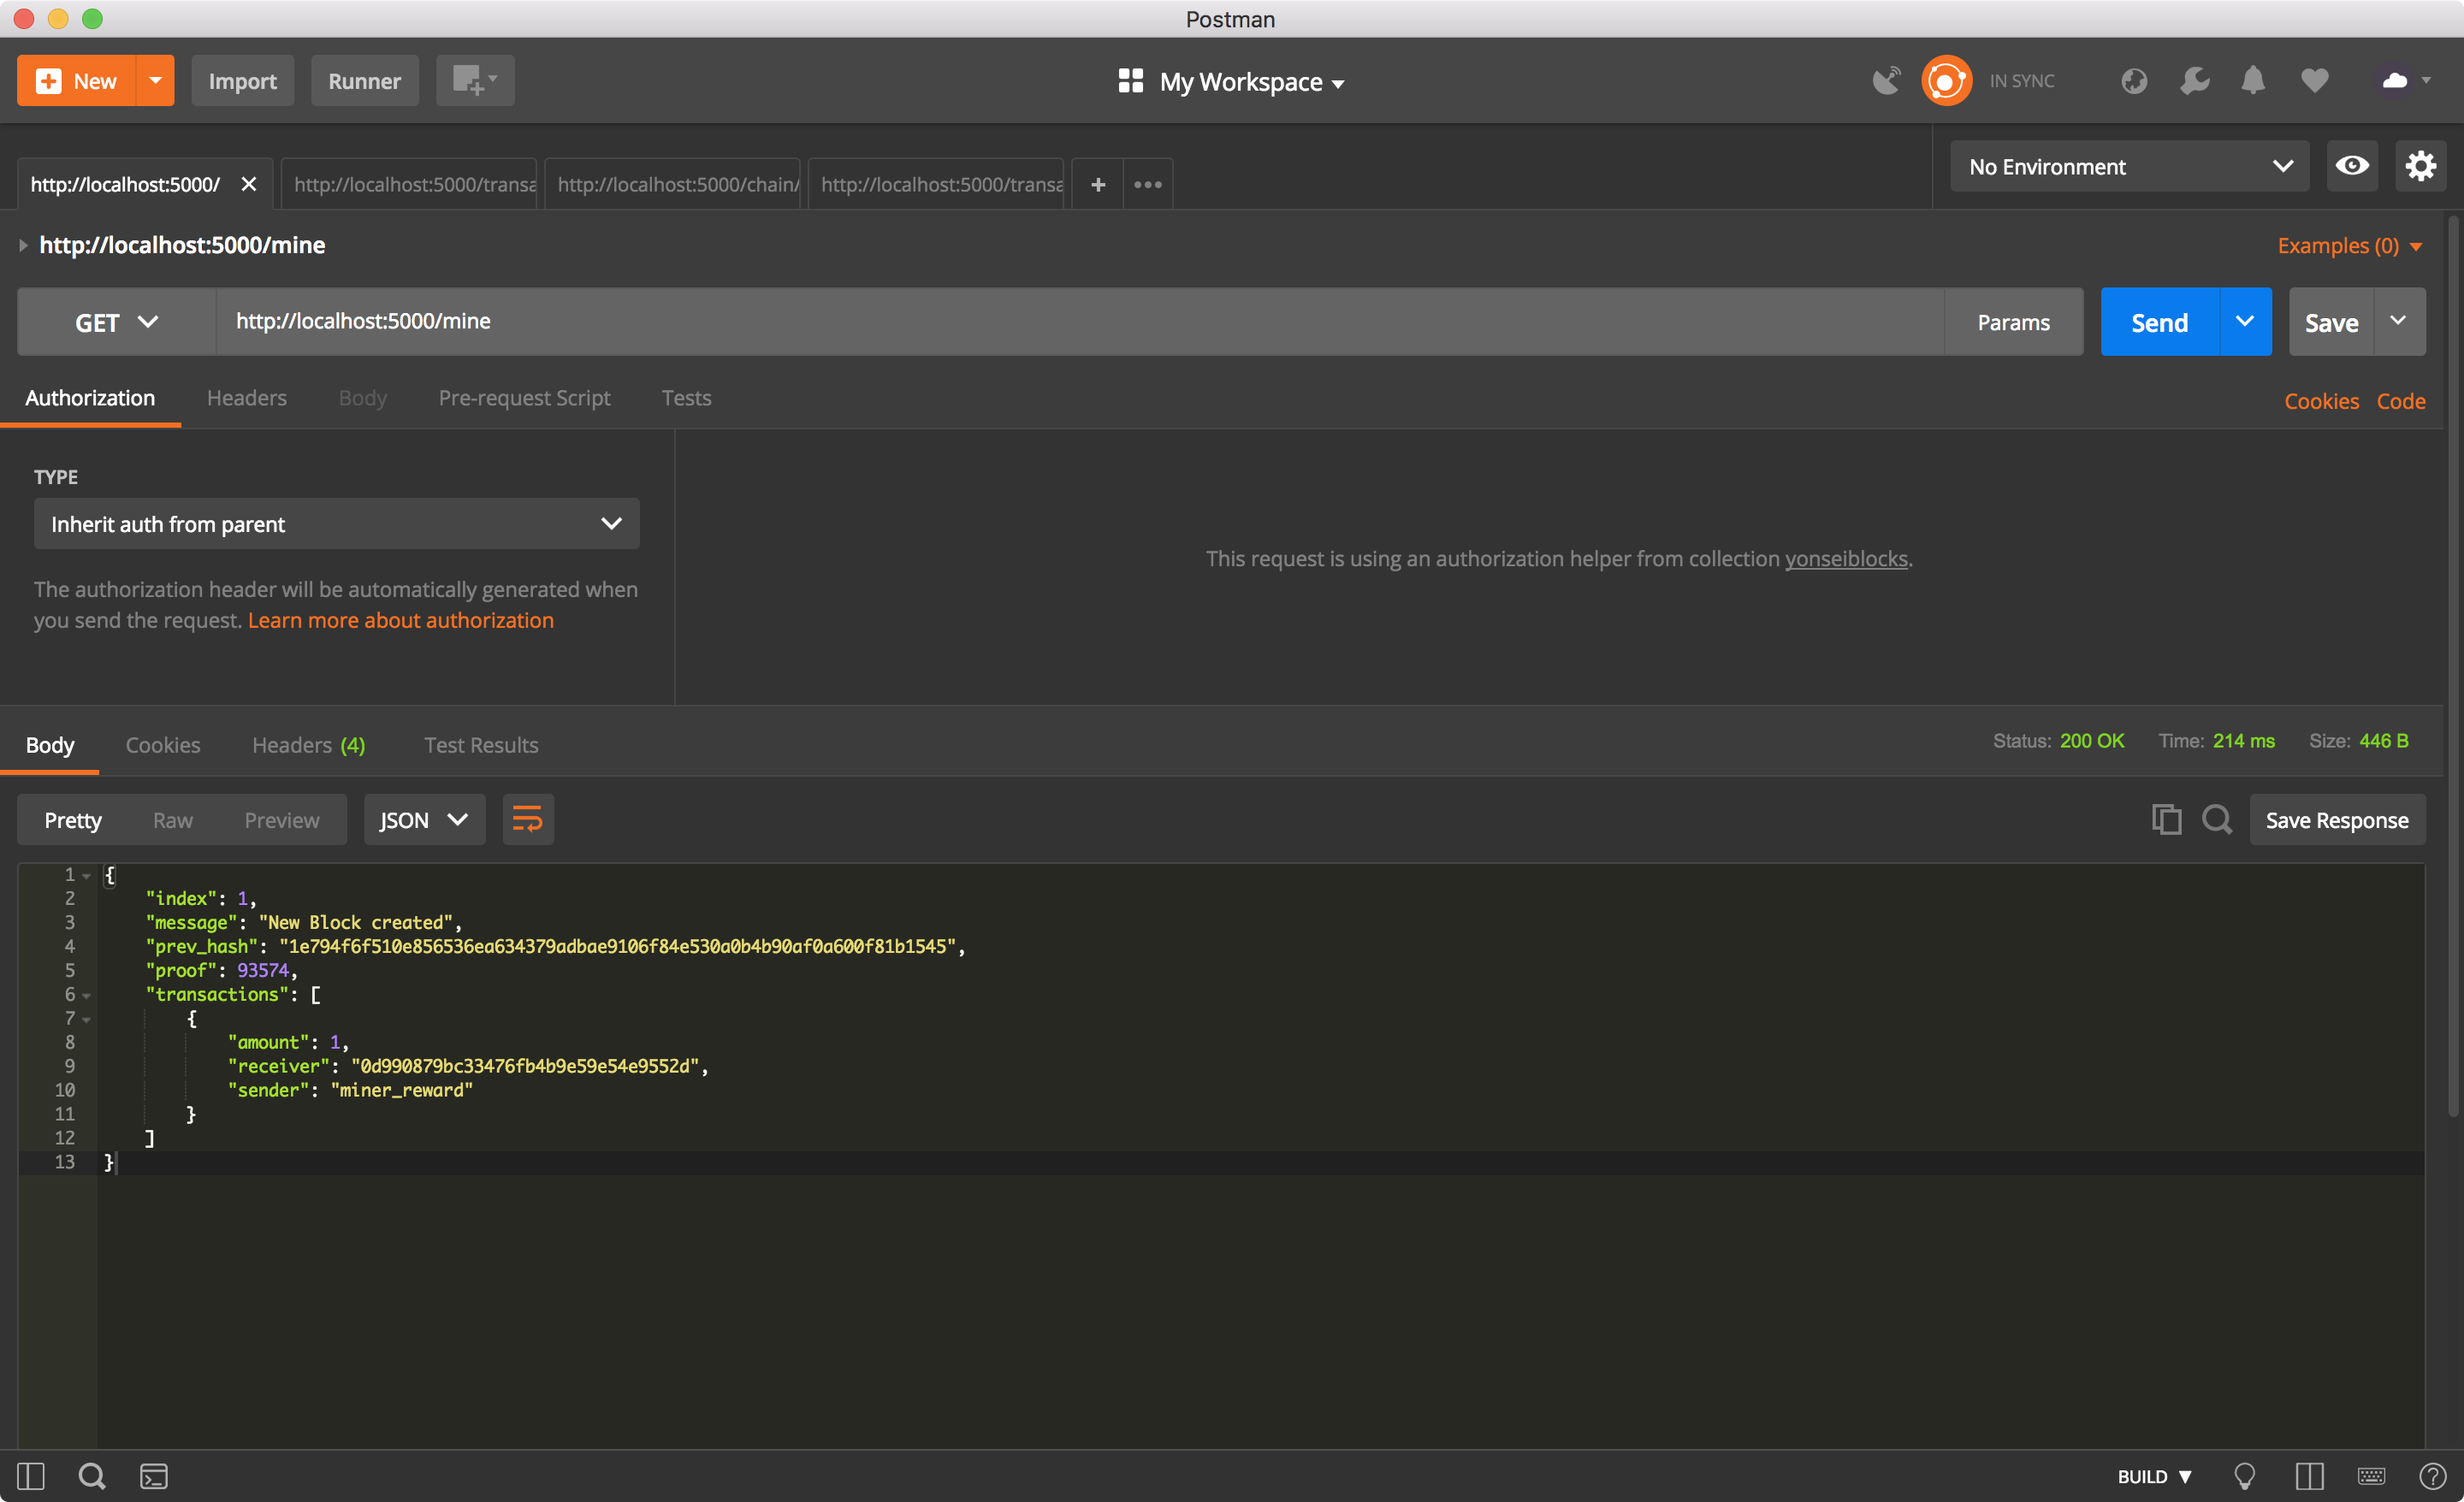This screenshot has width=2464, height=1502.
Task: Select the request Headers tab
Action: [246, 398]
